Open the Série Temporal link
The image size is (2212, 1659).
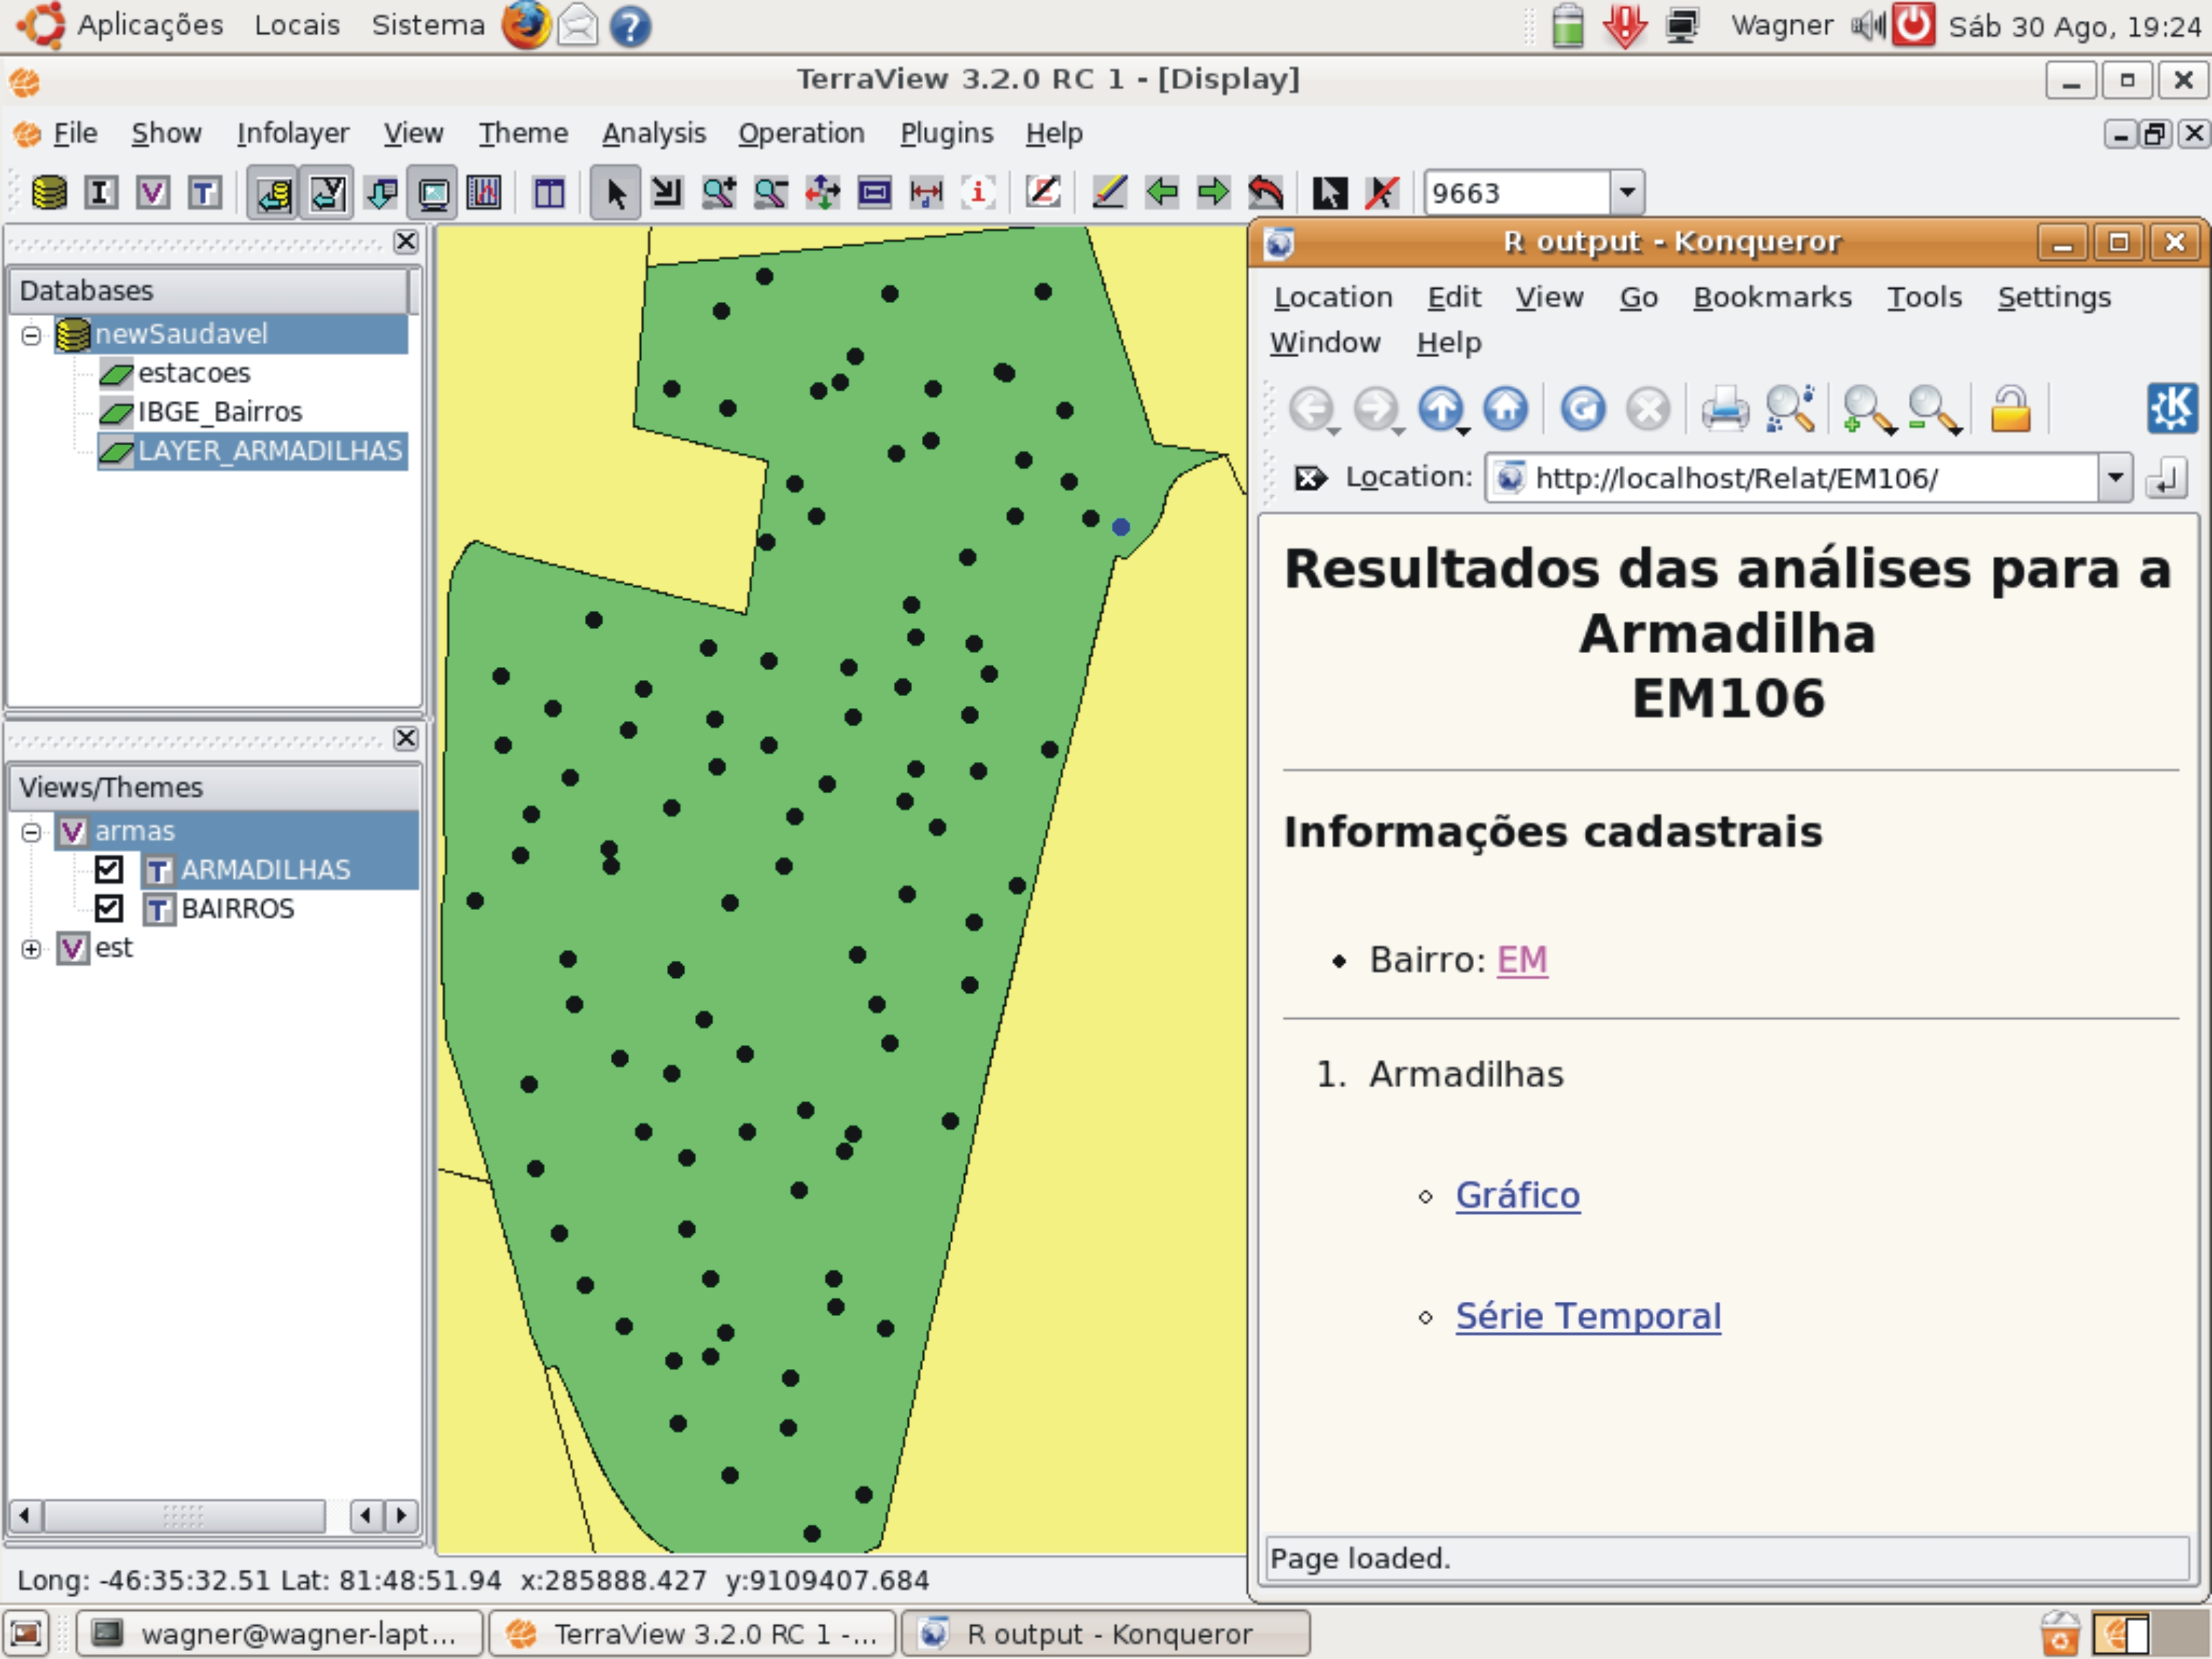(1588, 1316)
